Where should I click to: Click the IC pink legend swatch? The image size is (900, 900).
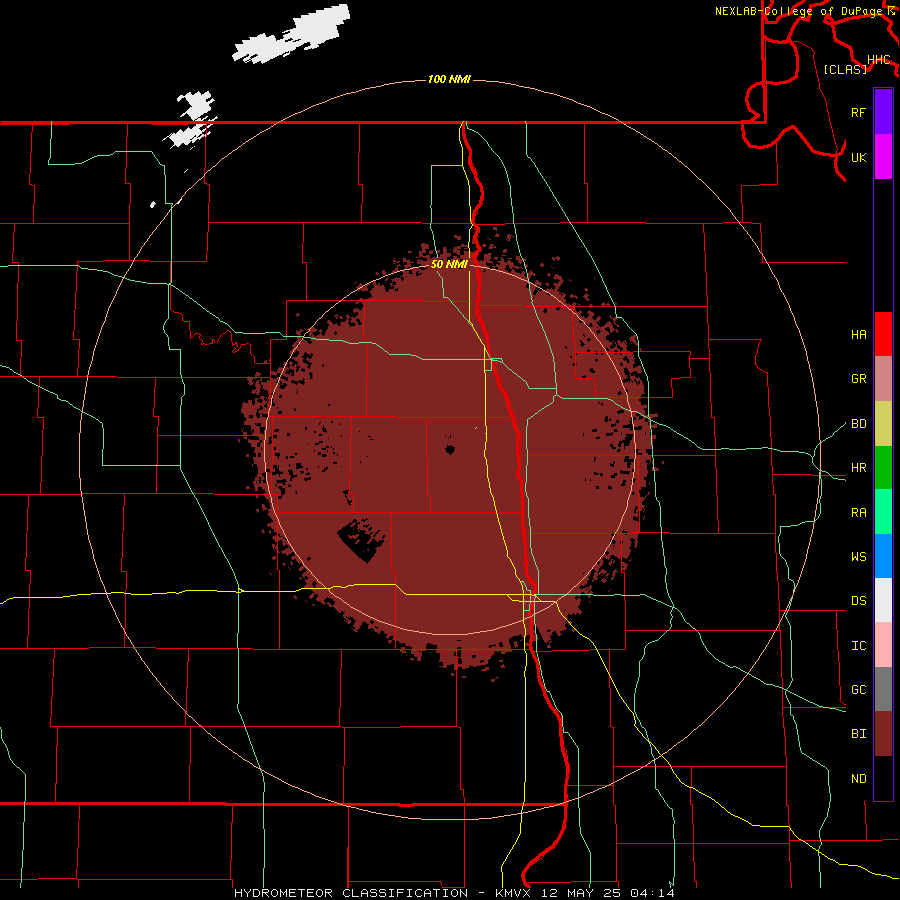tap(883, 645)
